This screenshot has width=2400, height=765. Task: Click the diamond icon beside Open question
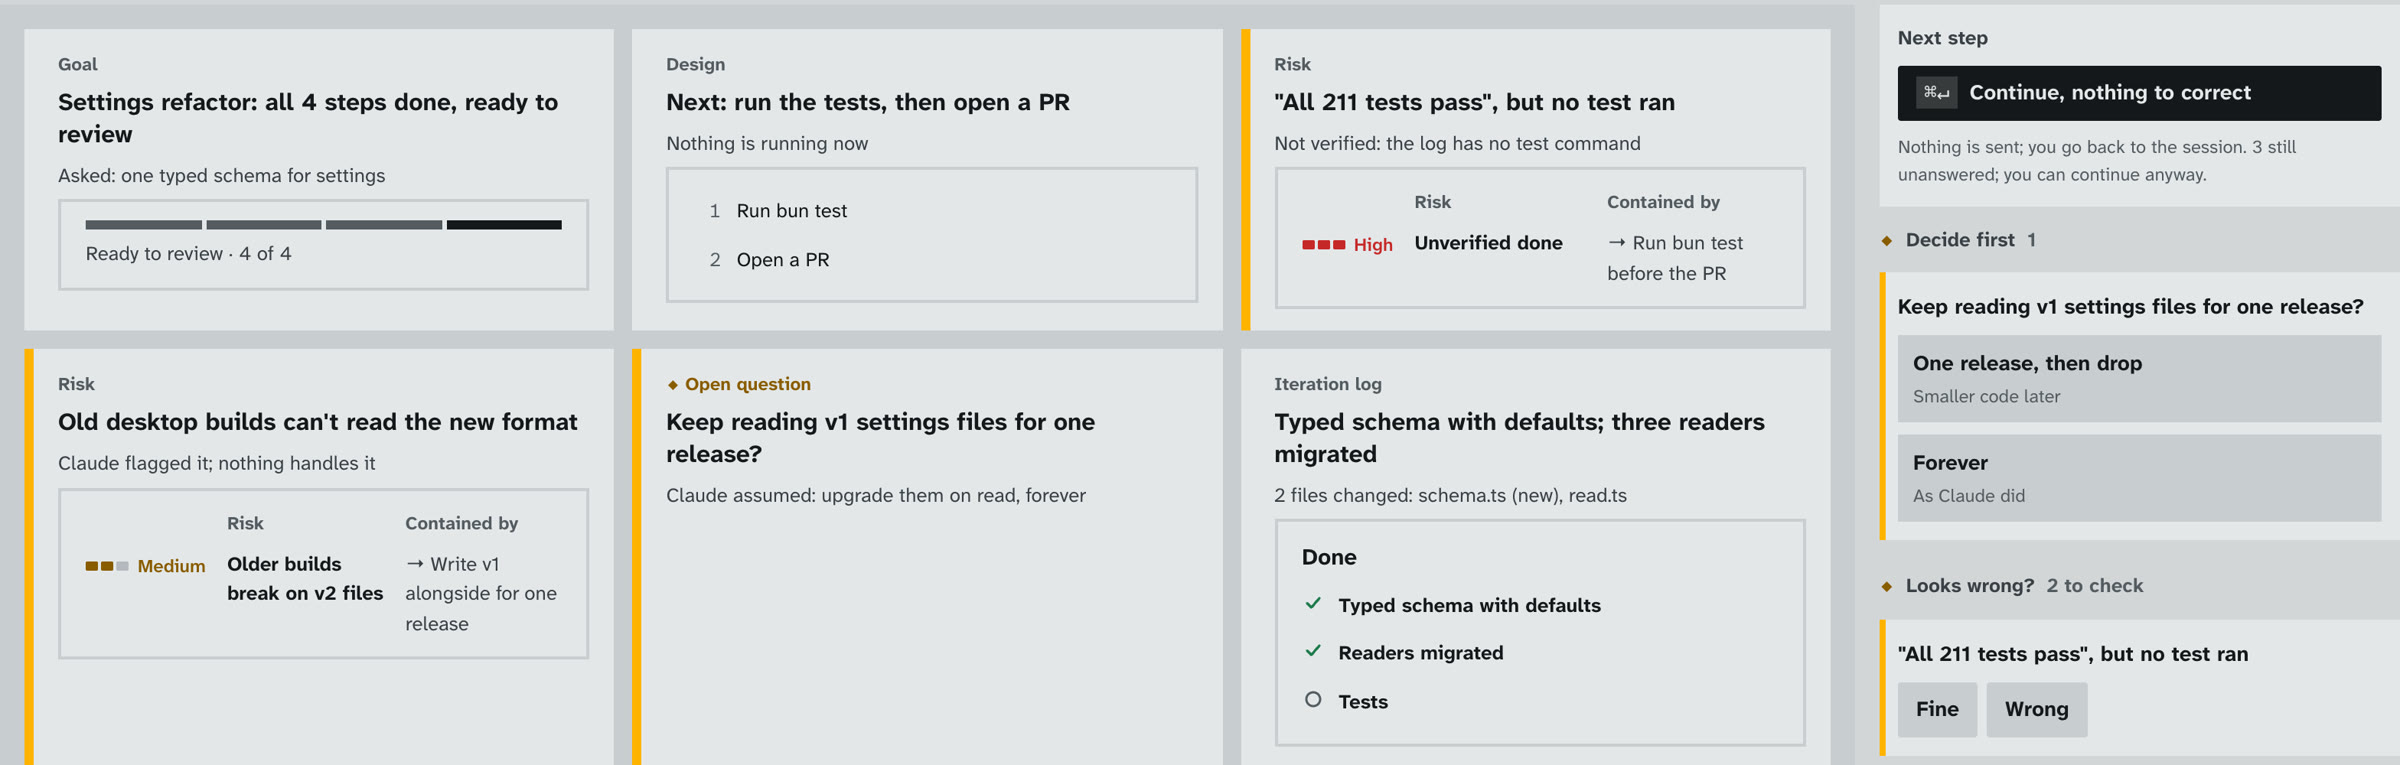(673, 385)
